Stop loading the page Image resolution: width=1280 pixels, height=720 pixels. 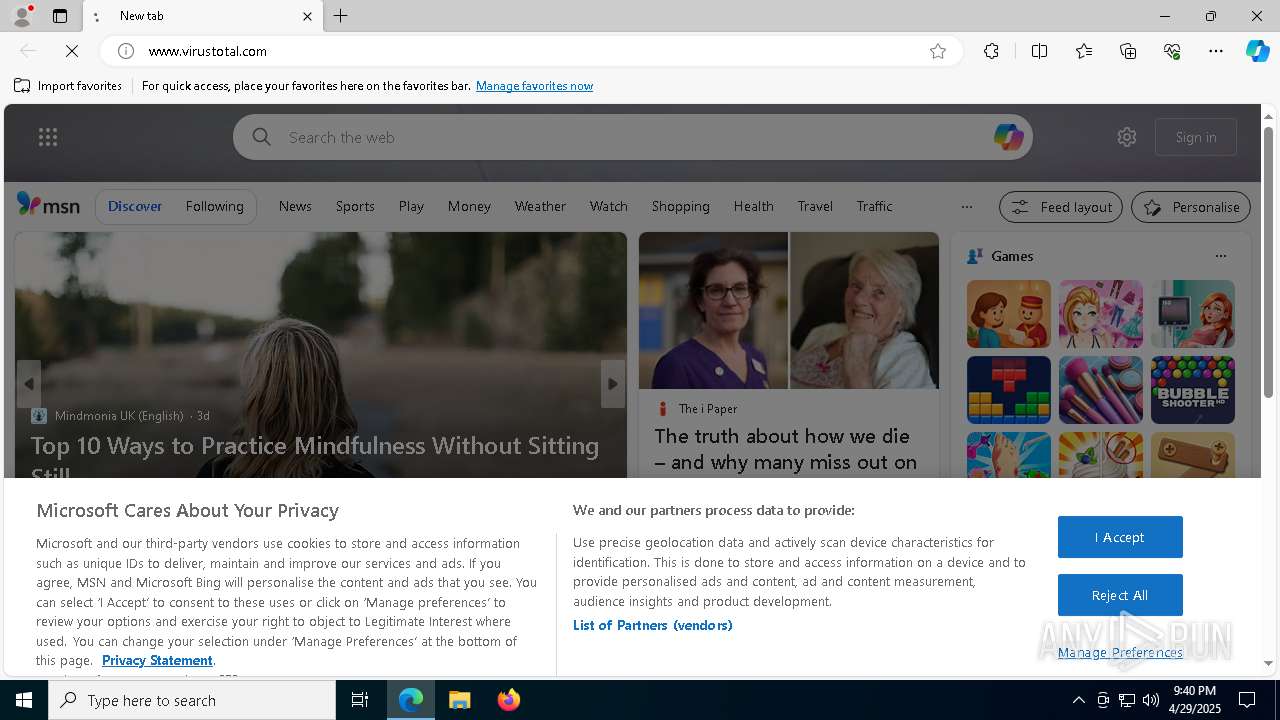72,51
